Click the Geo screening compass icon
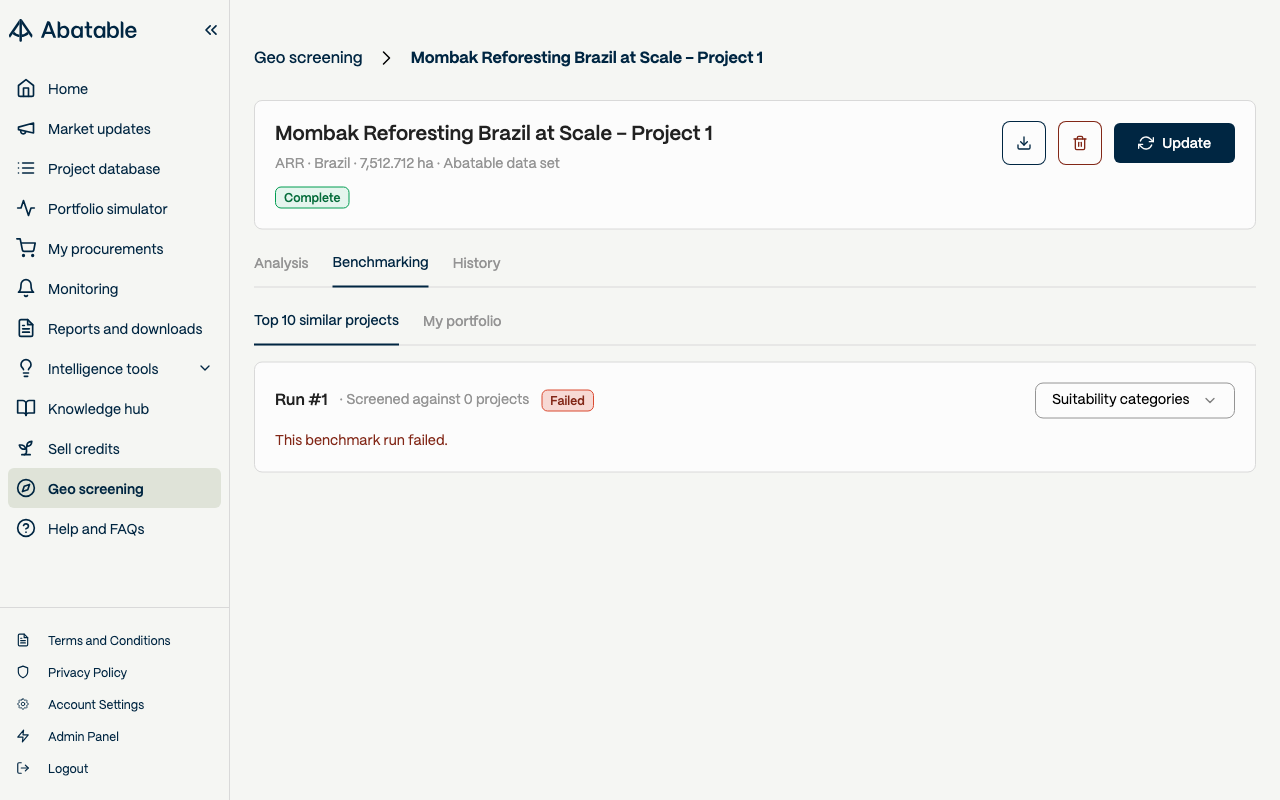The width and height of the screenshot is (1280, 800). point(27,489)
